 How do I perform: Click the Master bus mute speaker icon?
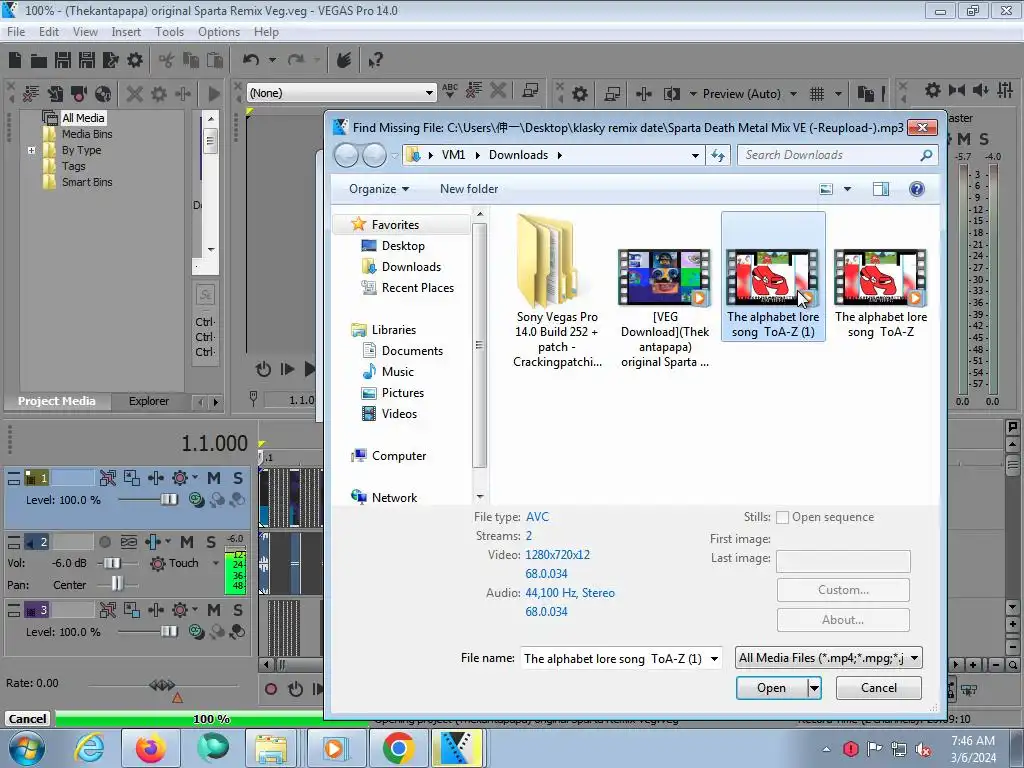[980, 91]
